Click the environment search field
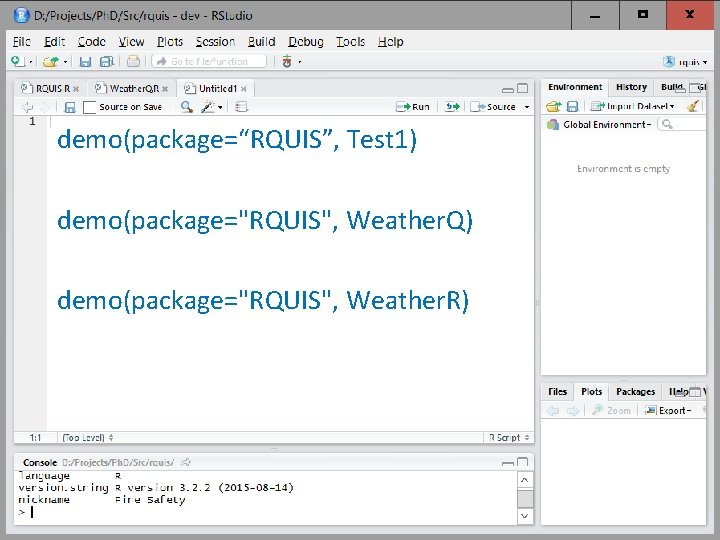The height and width of the screenshot is (540, 720). (x=683, y=124)
